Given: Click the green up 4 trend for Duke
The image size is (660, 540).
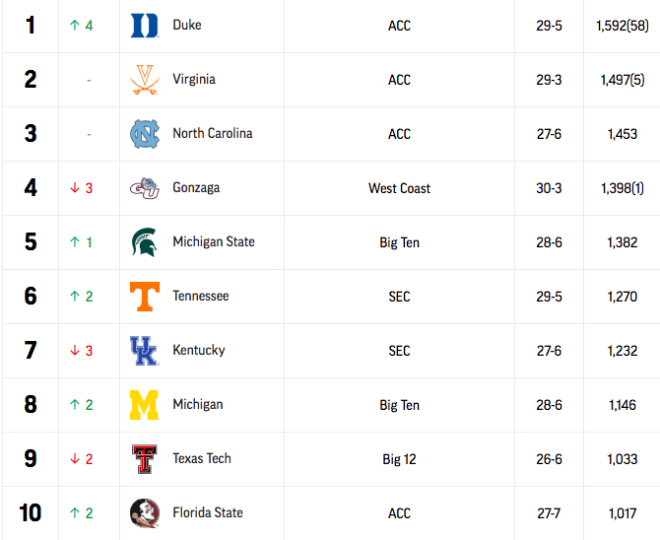Looking at the screenshot, I should (81, 26).
